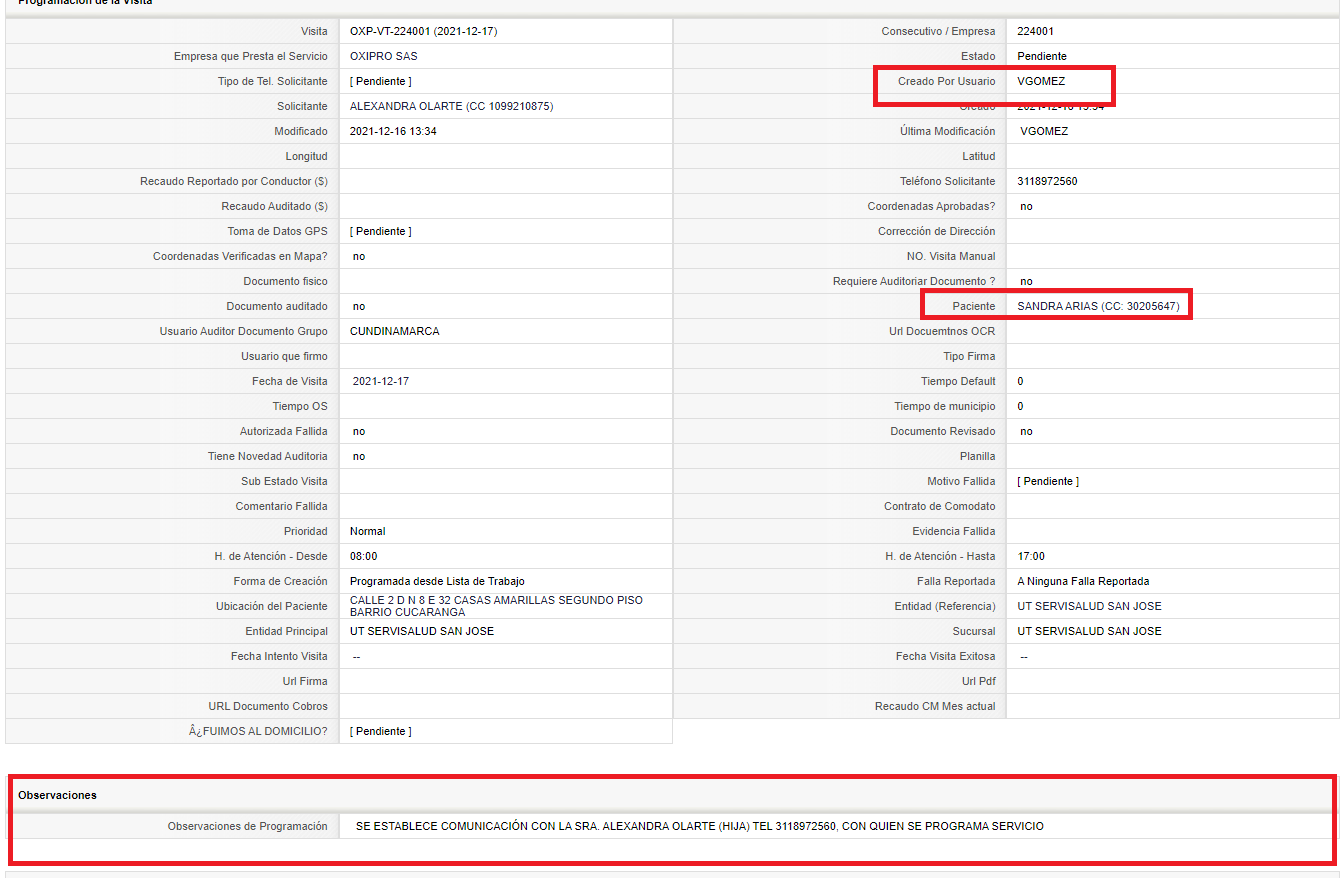The width and height of the screenshot is (1343, 878).
Task: Click the Estado value Pendiente
Action: point(1042,56)
